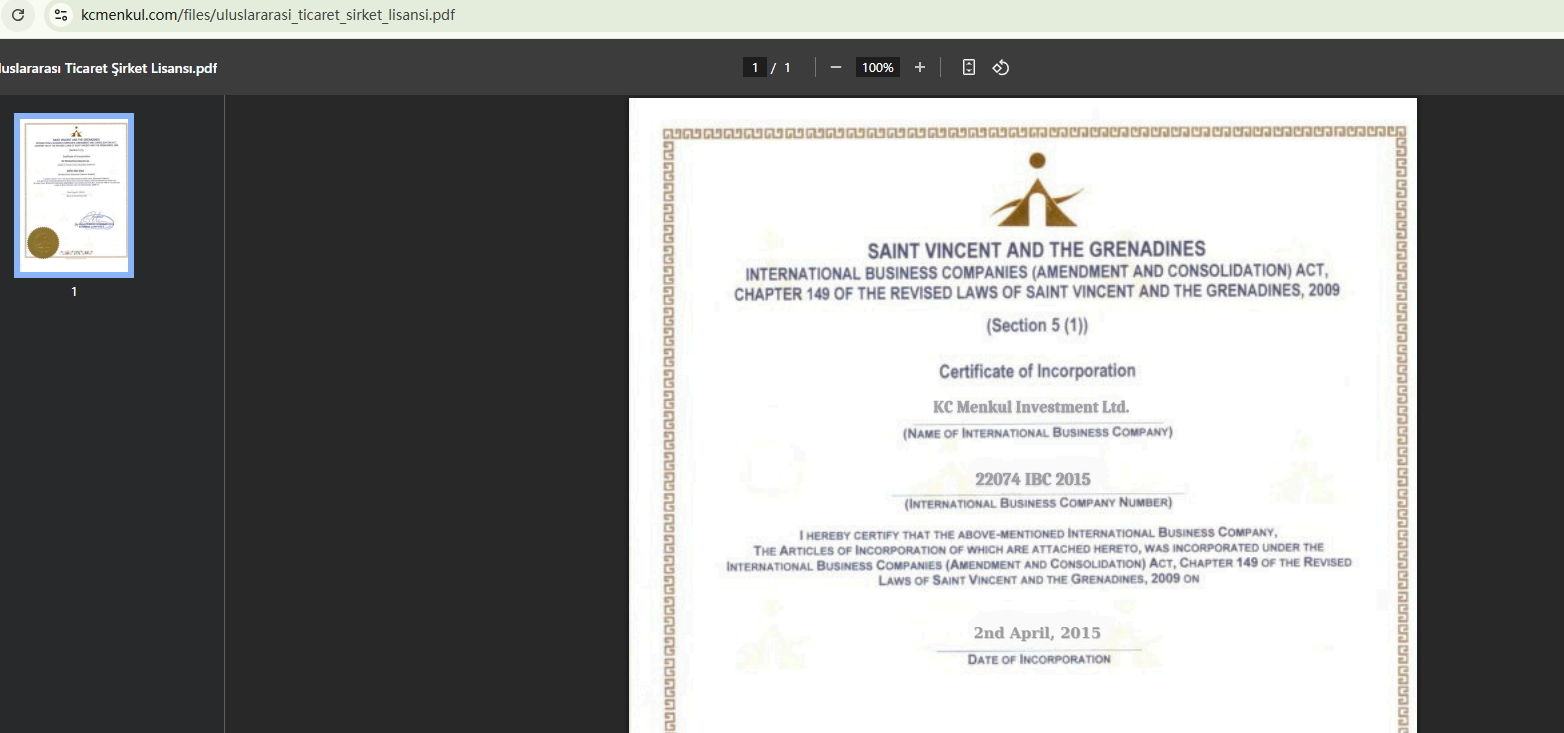The image size is (1564, 733).
Task: Click the zoom out minus icon
Action: (x=836, y=67)
